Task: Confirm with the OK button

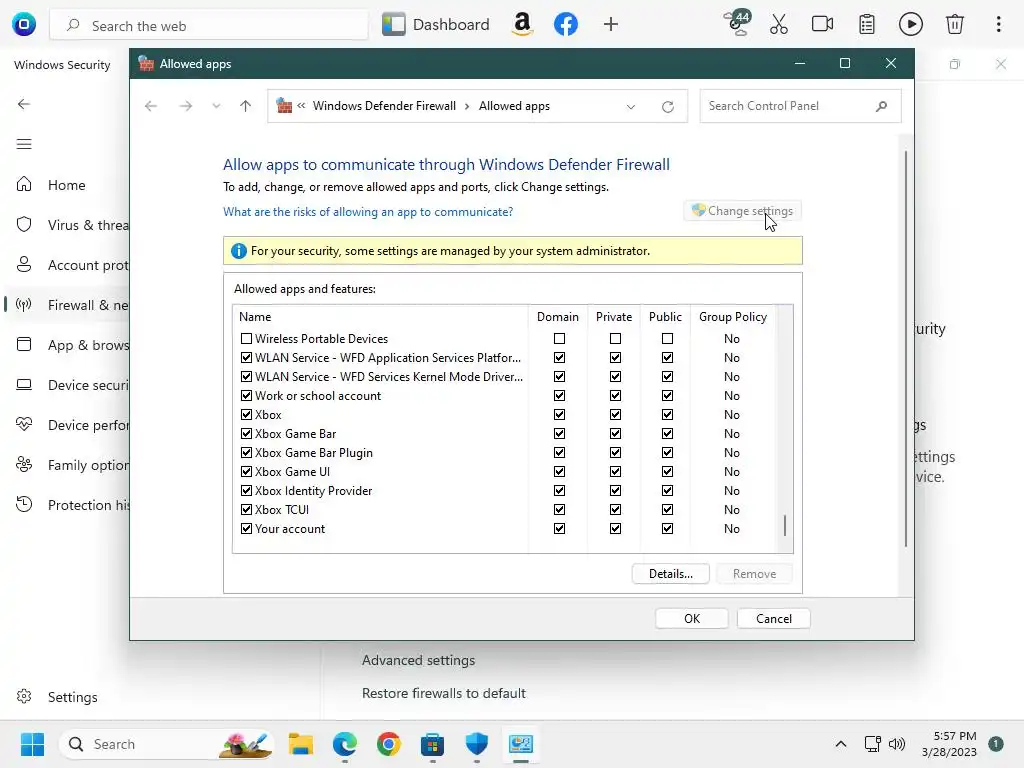Action: click(692, 618)
